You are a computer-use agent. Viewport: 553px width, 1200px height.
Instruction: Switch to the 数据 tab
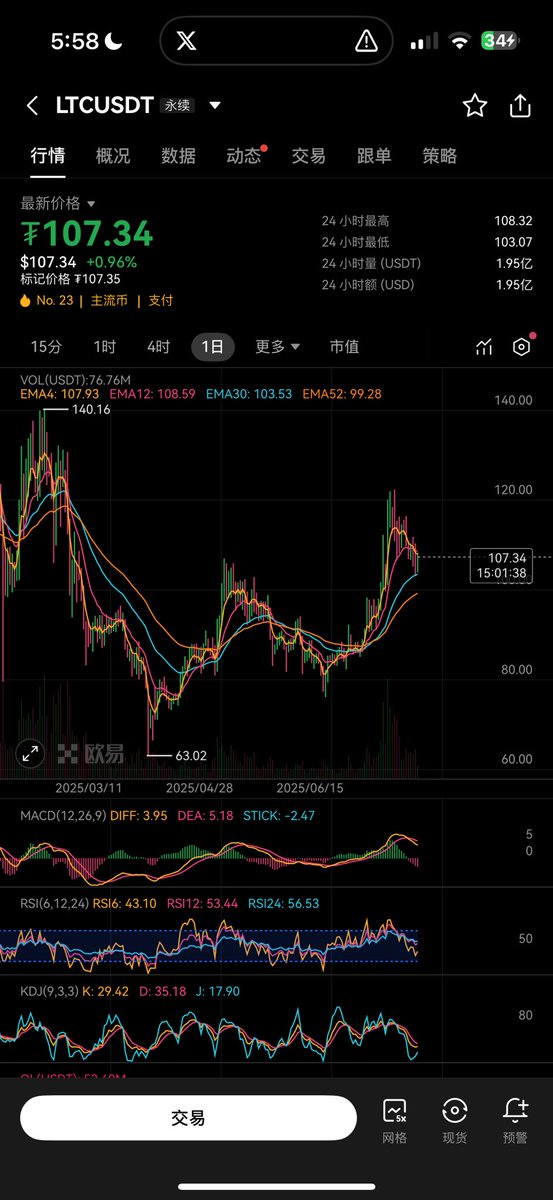point(178,156)
